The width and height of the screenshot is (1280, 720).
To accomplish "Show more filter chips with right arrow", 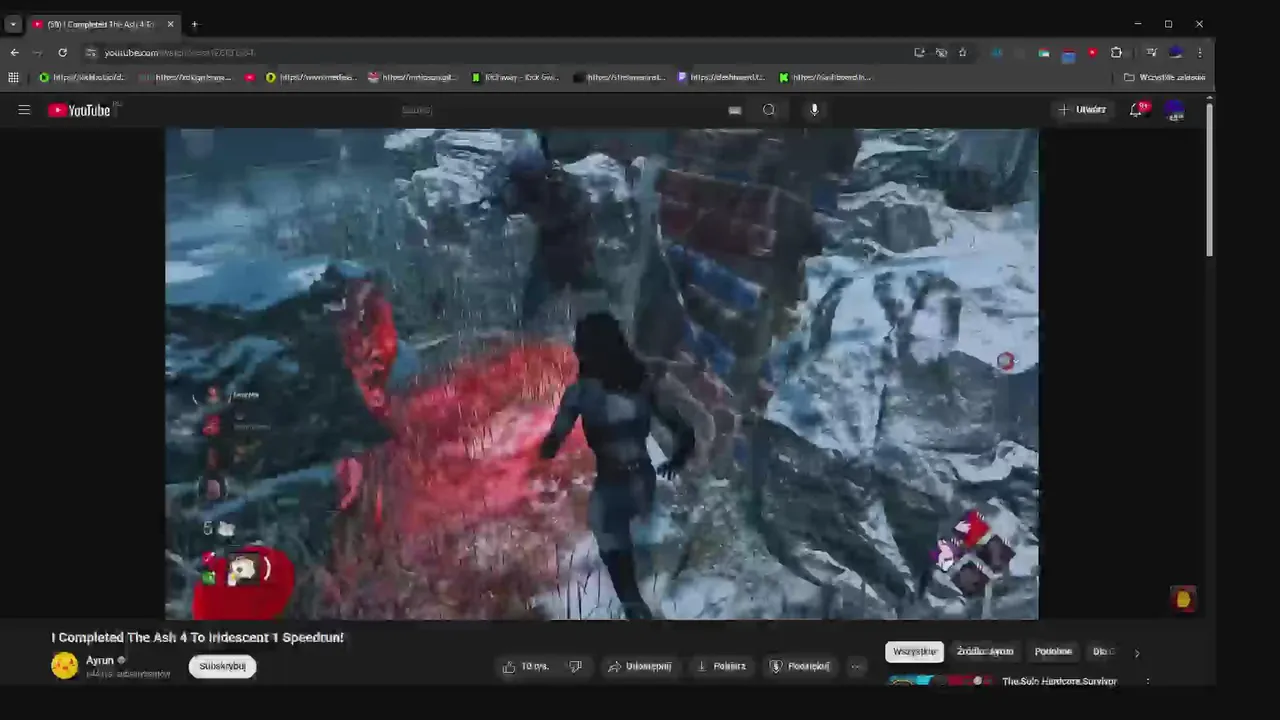I will coord(1136,652).
